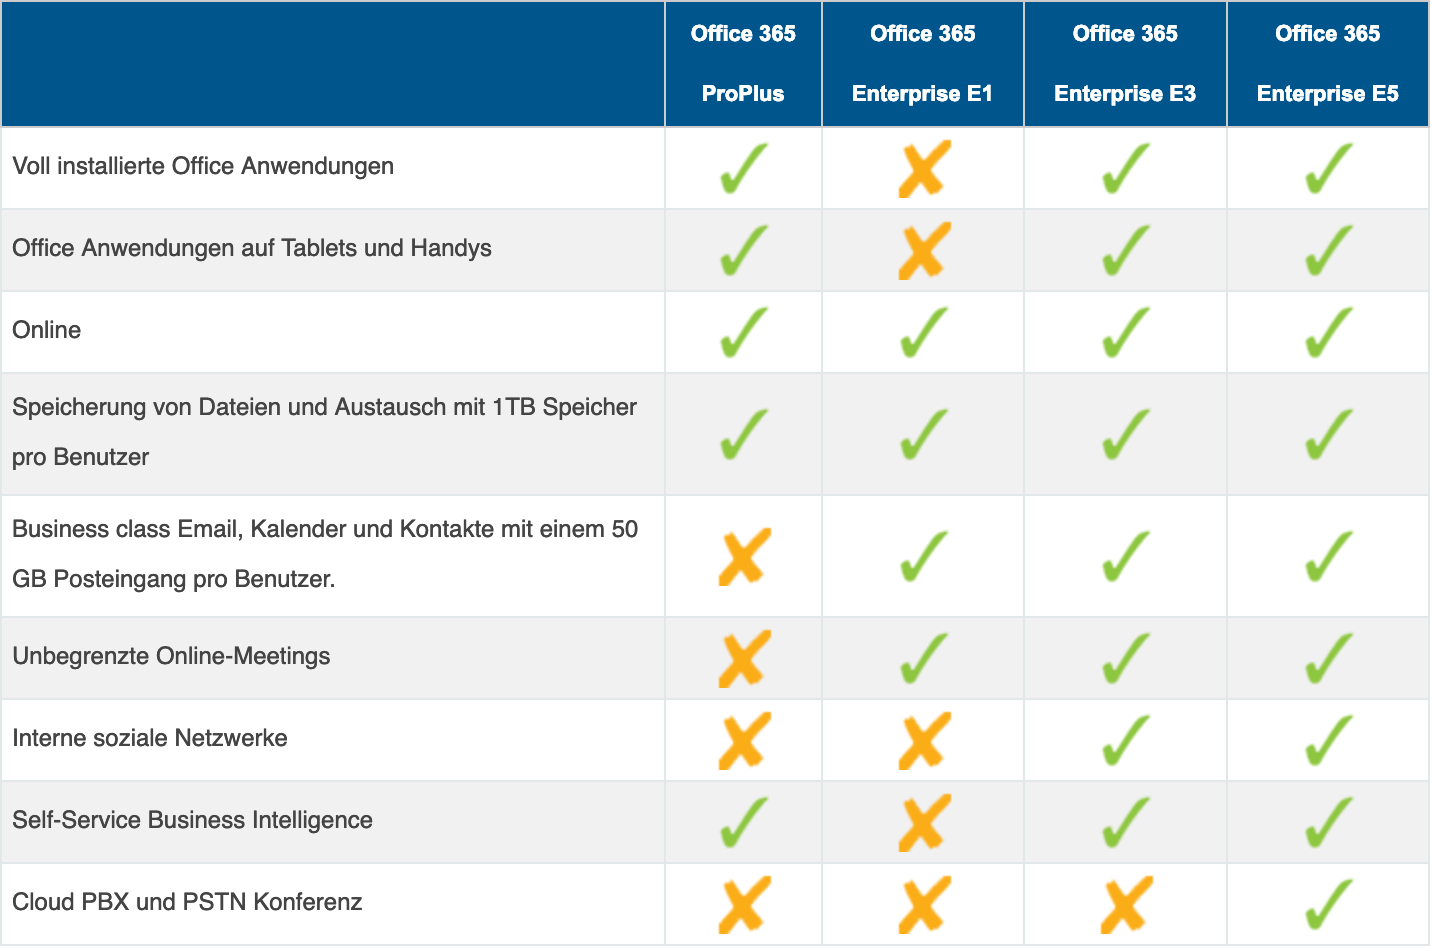1432x948 pixels.
Task: Click the Interne soziale Netzwerke label
Action: [x=150, y=738]
